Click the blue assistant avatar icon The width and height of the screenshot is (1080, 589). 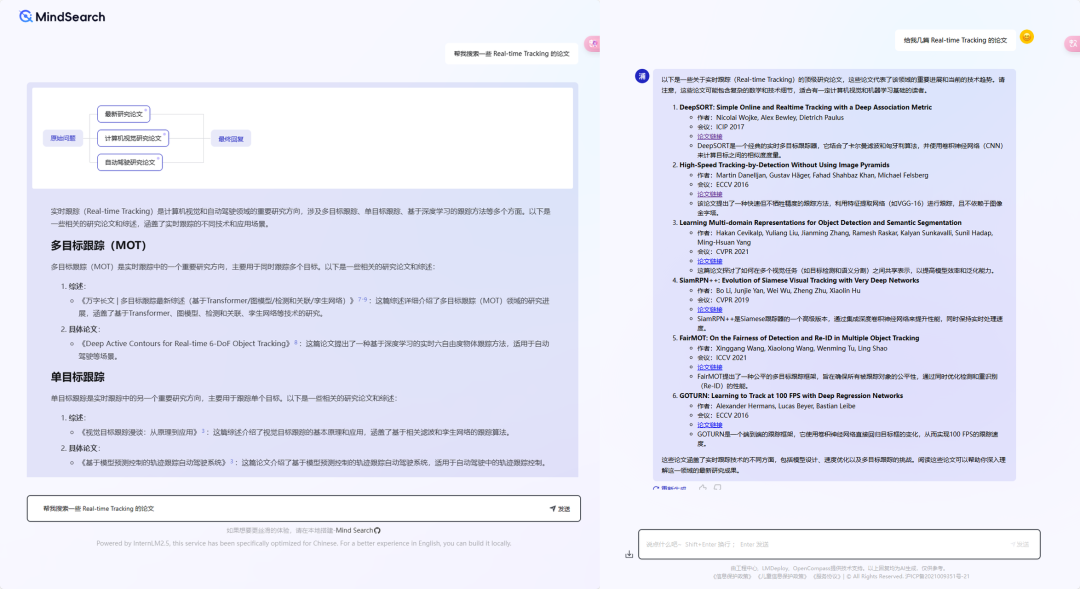[x=642, y=76]
